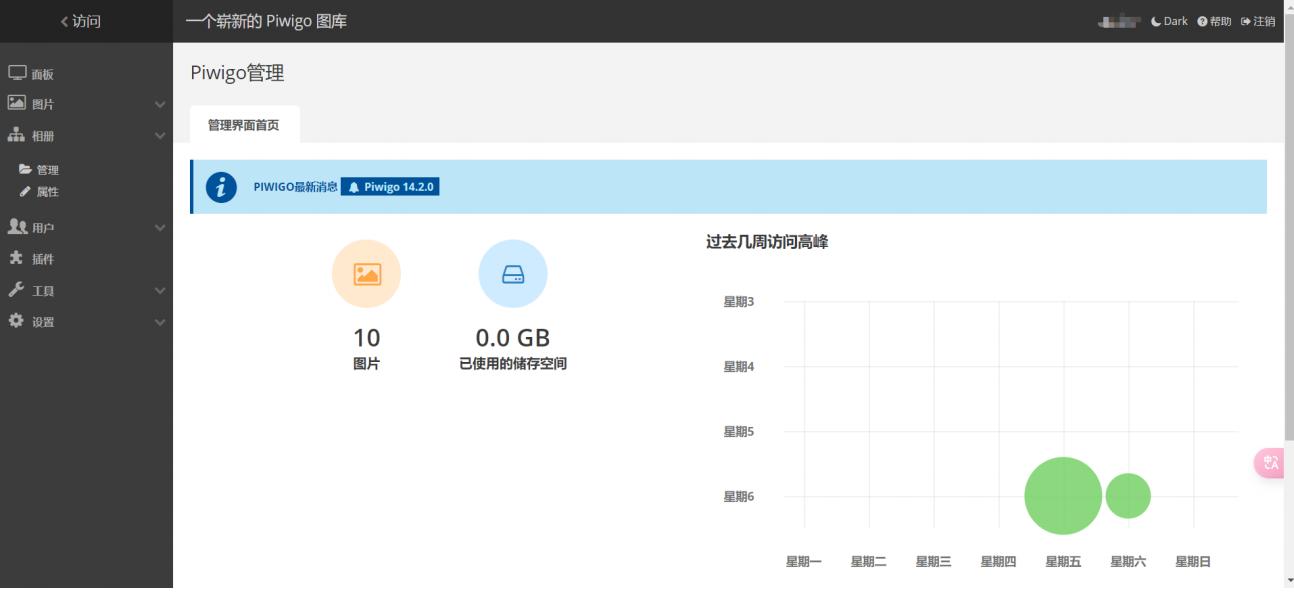Click the gear icon beside 设置
The height and width of the screenshot is (592, 1294).
(x=16, y=321)
